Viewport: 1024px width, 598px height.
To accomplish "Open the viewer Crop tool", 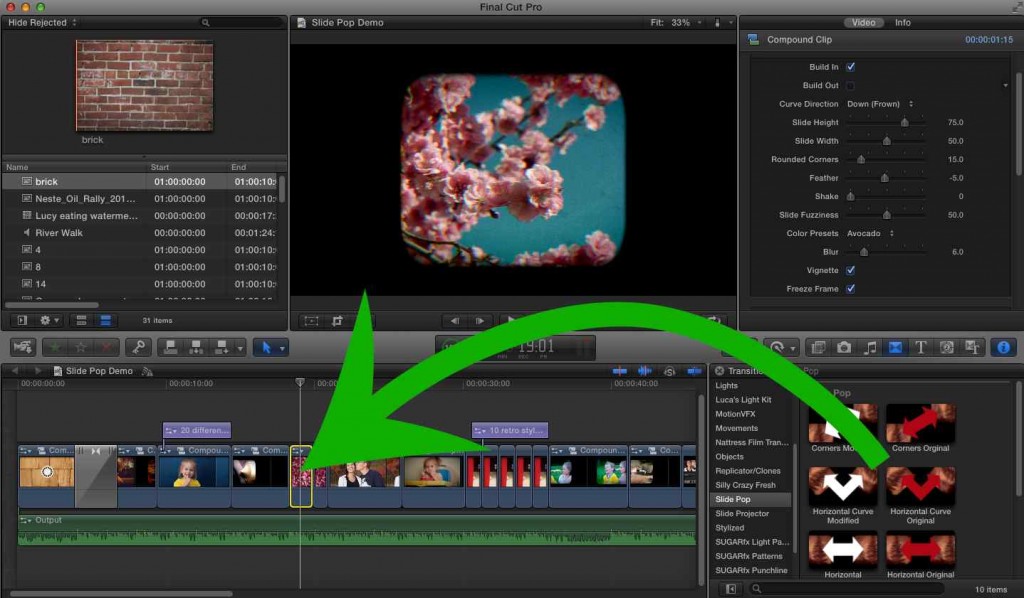I will (337, 321).
